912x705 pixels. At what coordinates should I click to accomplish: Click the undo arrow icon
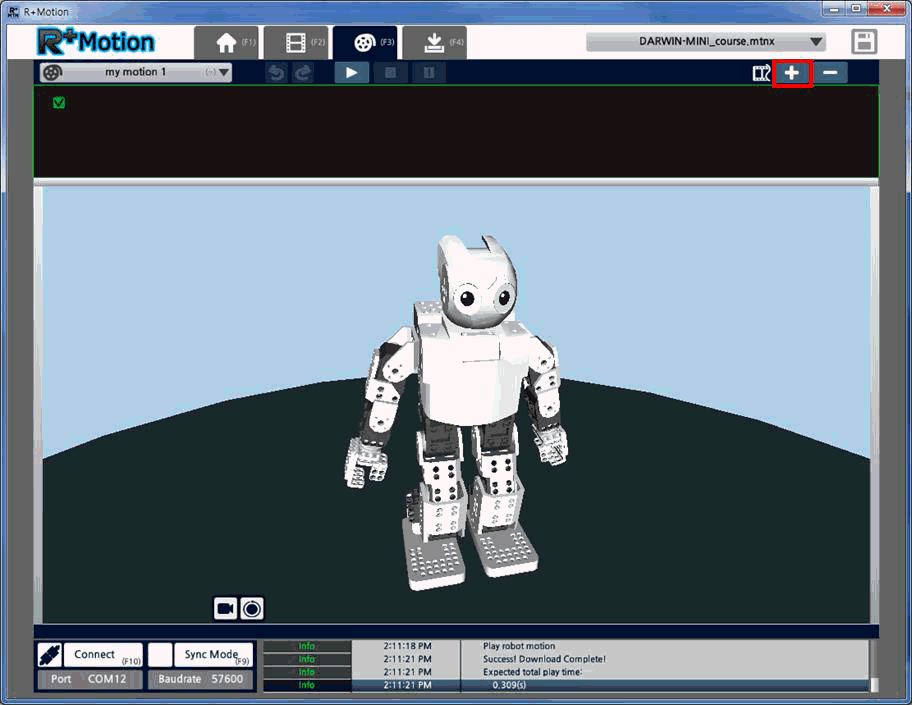(276, 73)
